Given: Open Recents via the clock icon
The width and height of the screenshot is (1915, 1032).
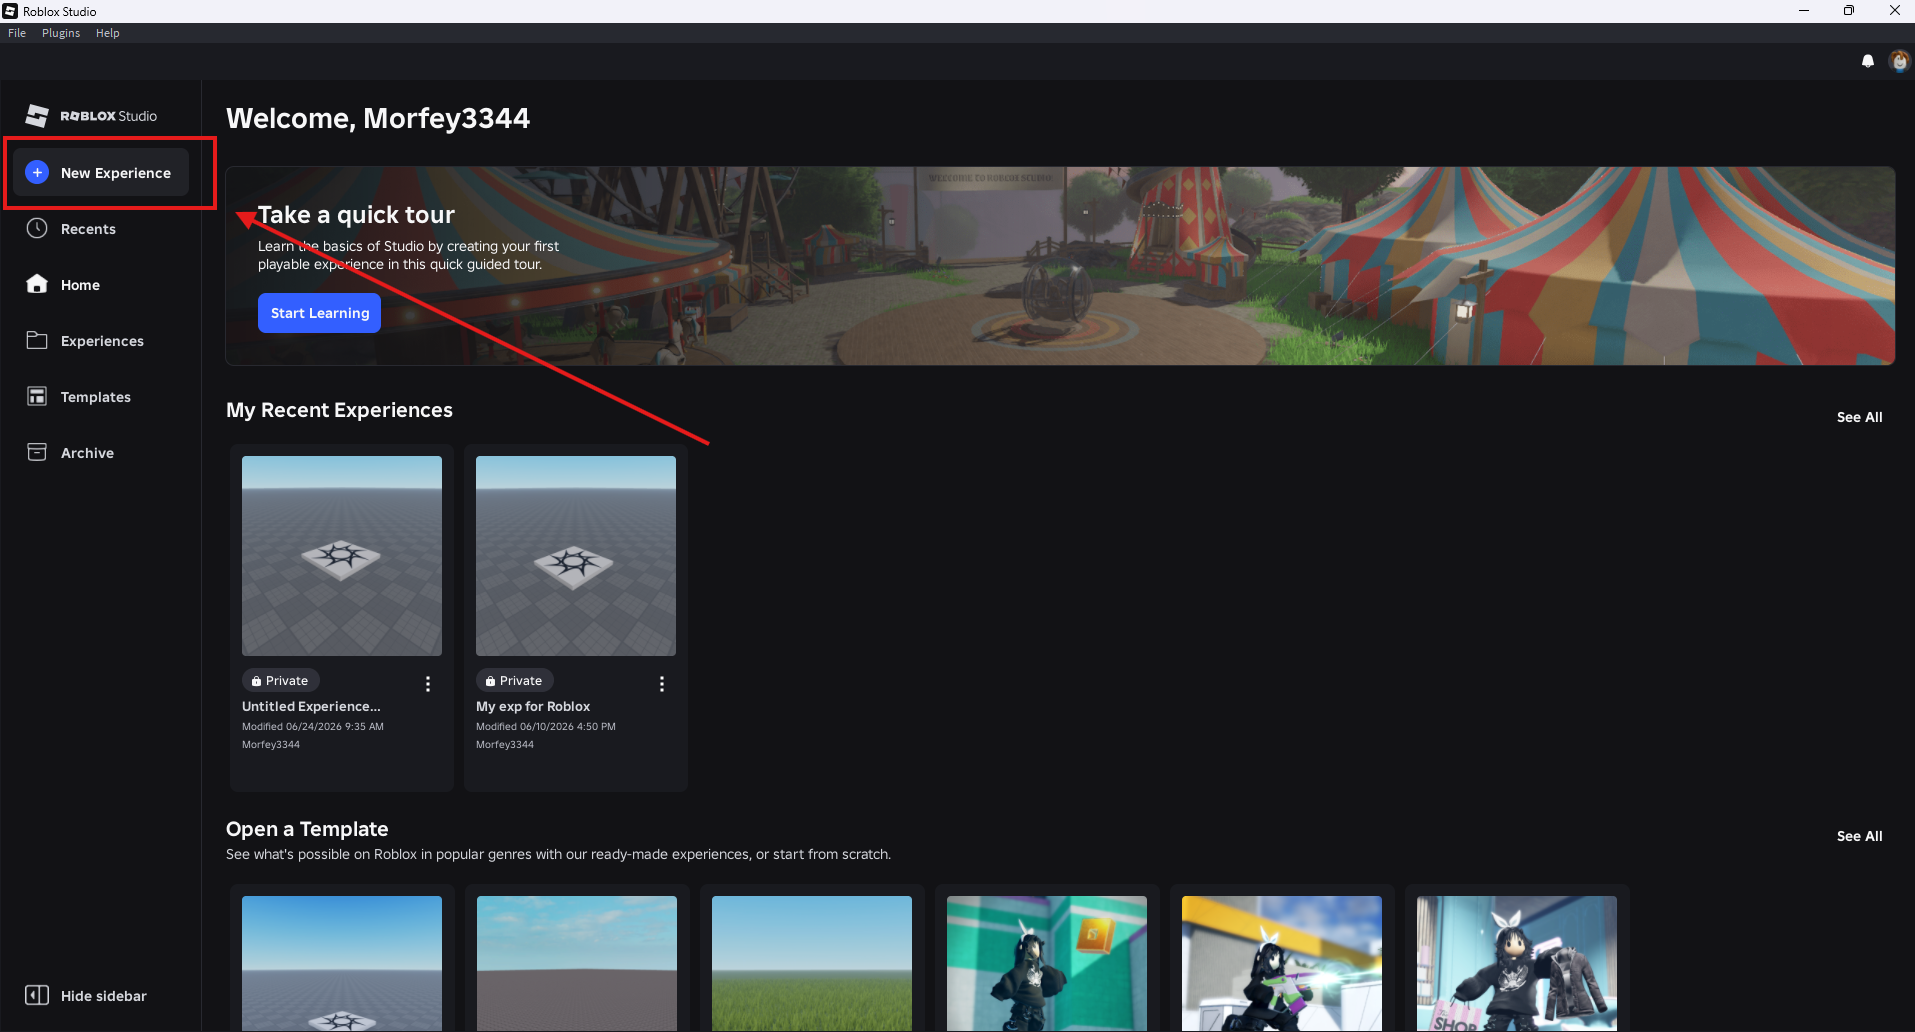Looking at the screenshot, I should [37, 228].
